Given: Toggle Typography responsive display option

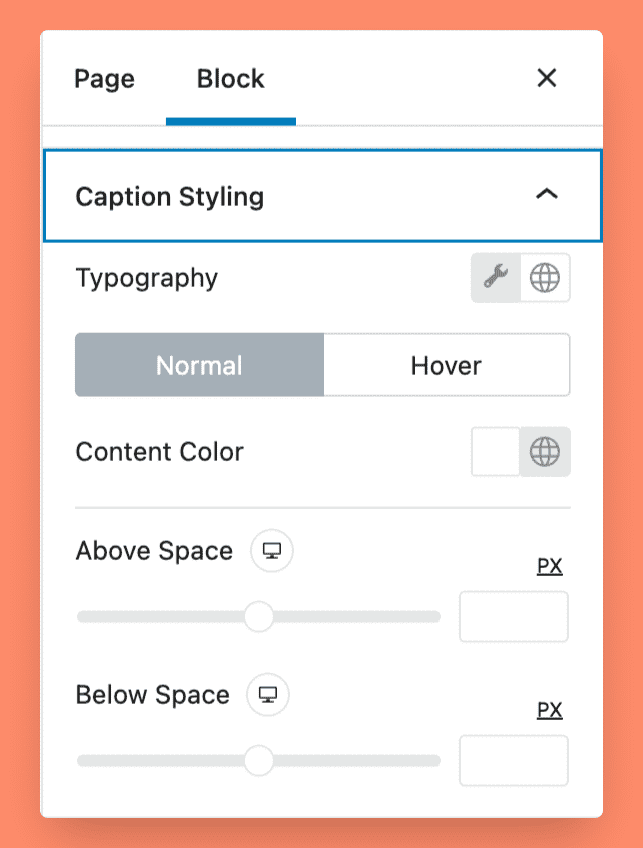Looking at the screenshot, I should [544, 278].
